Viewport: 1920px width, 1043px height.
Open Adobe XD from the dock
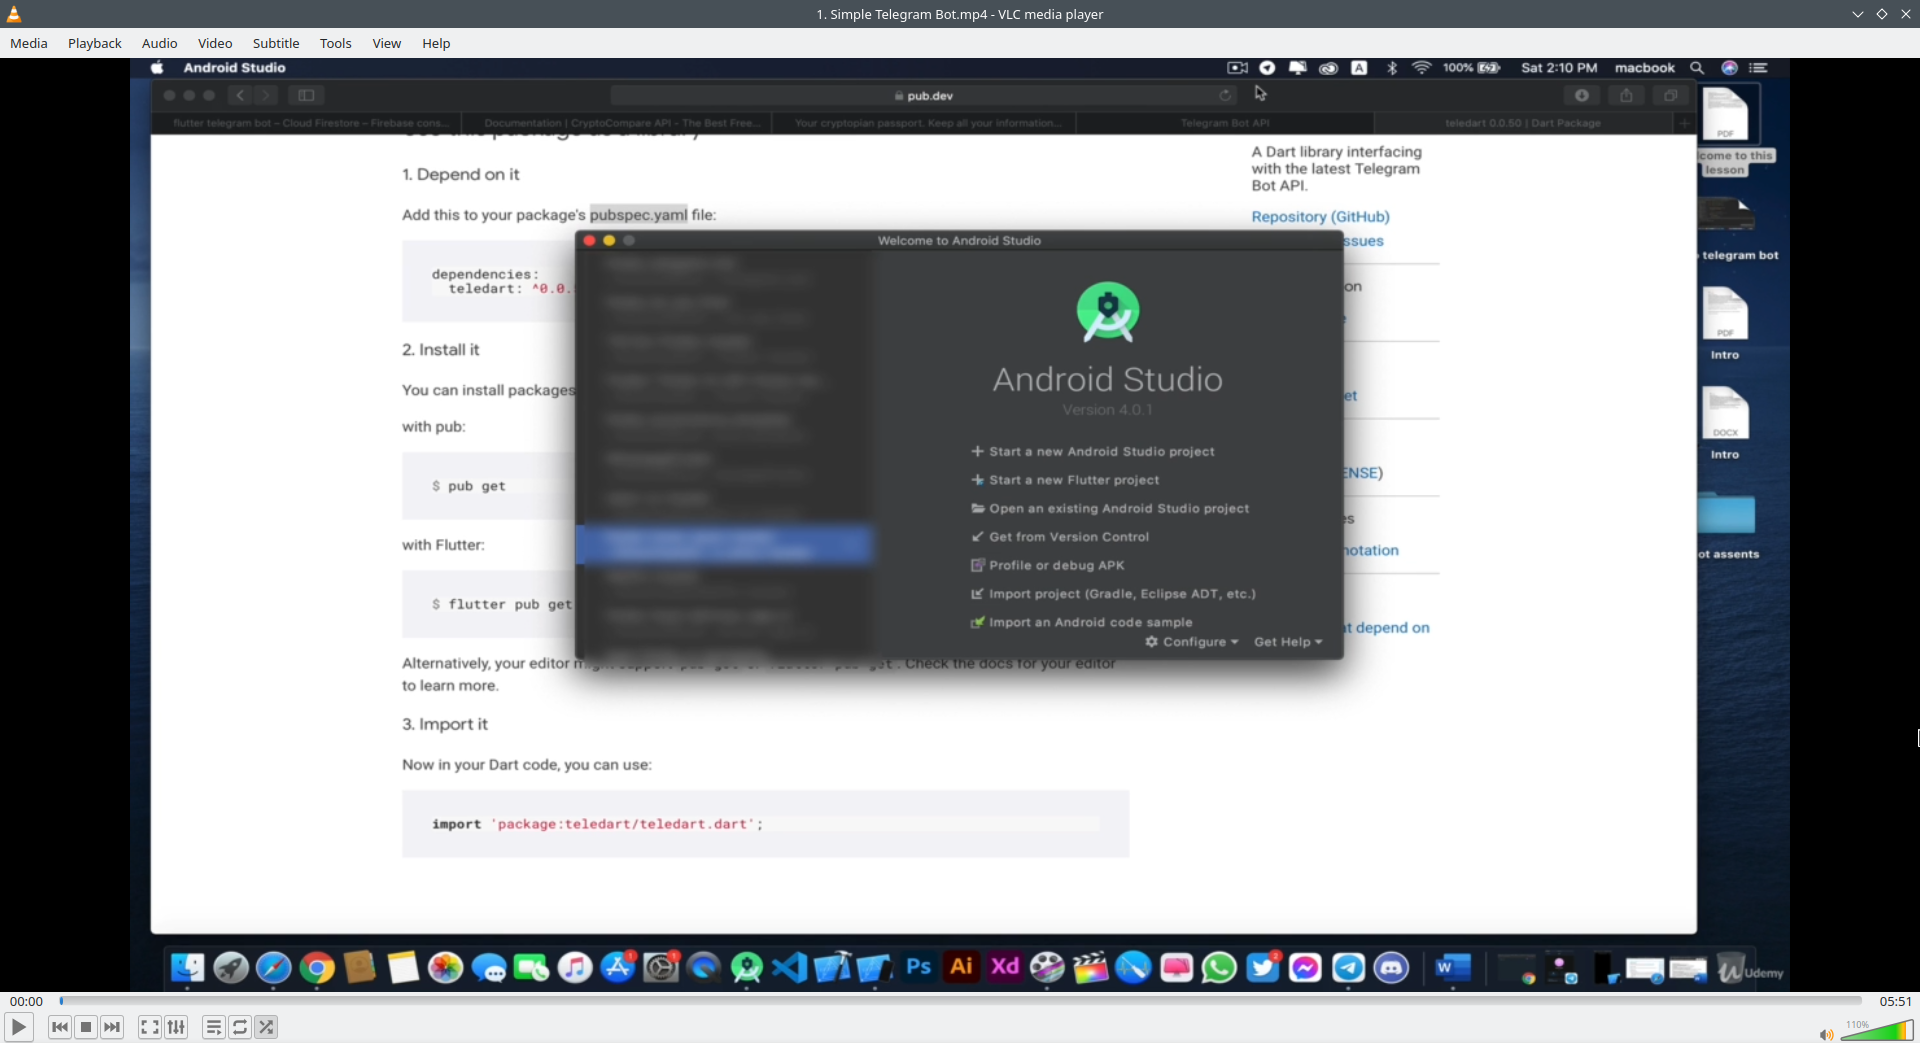pyautogui.click(x=1004, y=967)
